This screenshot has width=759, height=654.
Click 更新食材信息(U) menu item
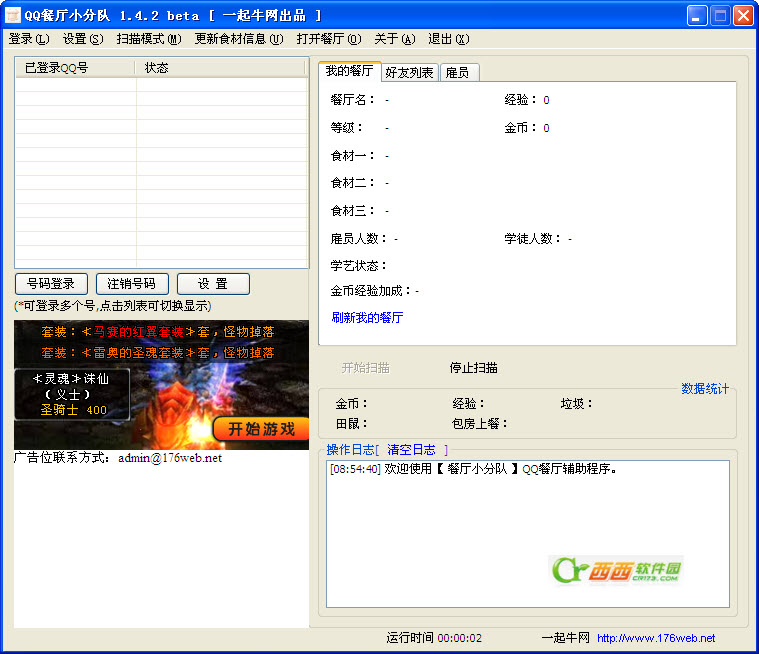(239, 39)
